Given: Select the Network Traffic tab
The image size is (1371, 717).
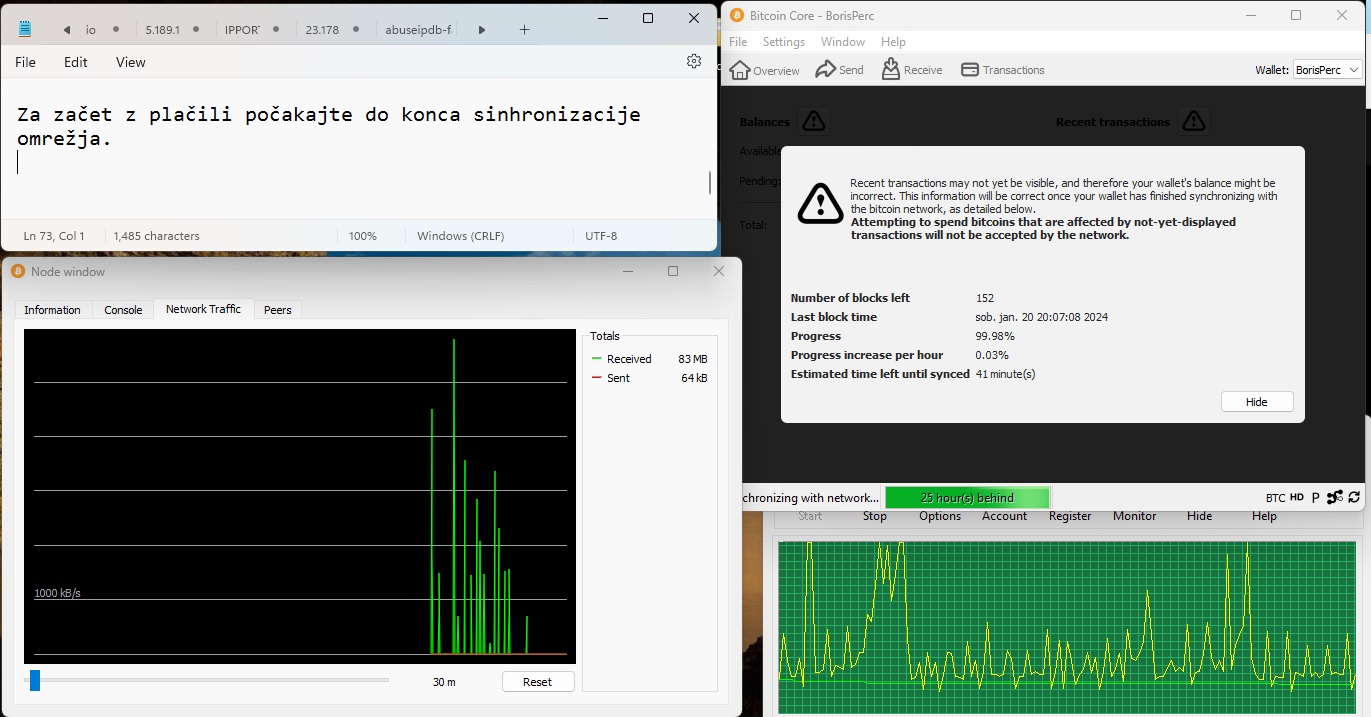Looking at the screenshot, I should (203, 309).
